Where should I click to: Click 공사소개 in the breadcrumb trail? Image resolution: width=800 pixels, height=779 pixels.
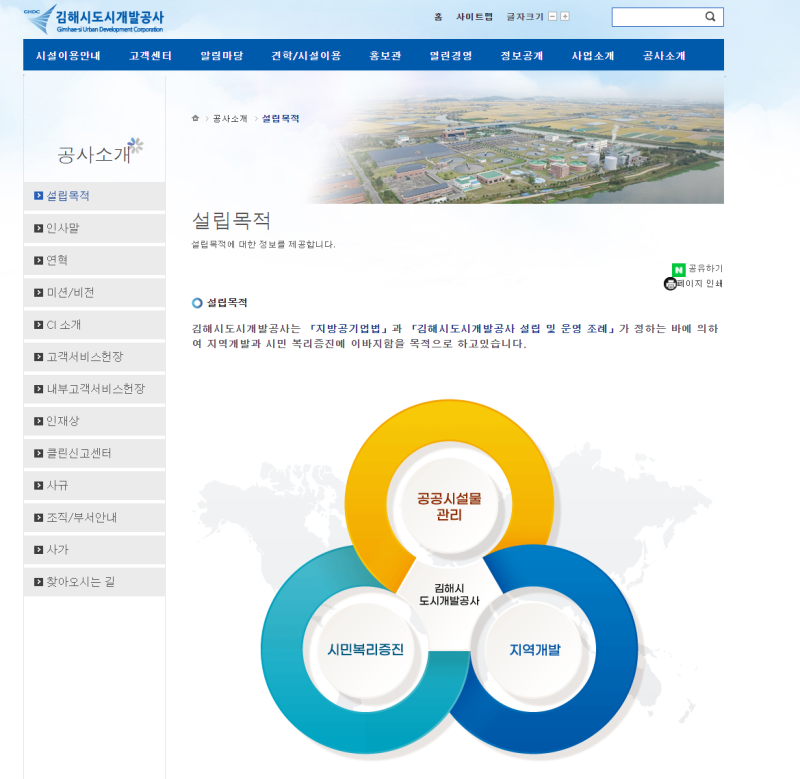[230, 118]
